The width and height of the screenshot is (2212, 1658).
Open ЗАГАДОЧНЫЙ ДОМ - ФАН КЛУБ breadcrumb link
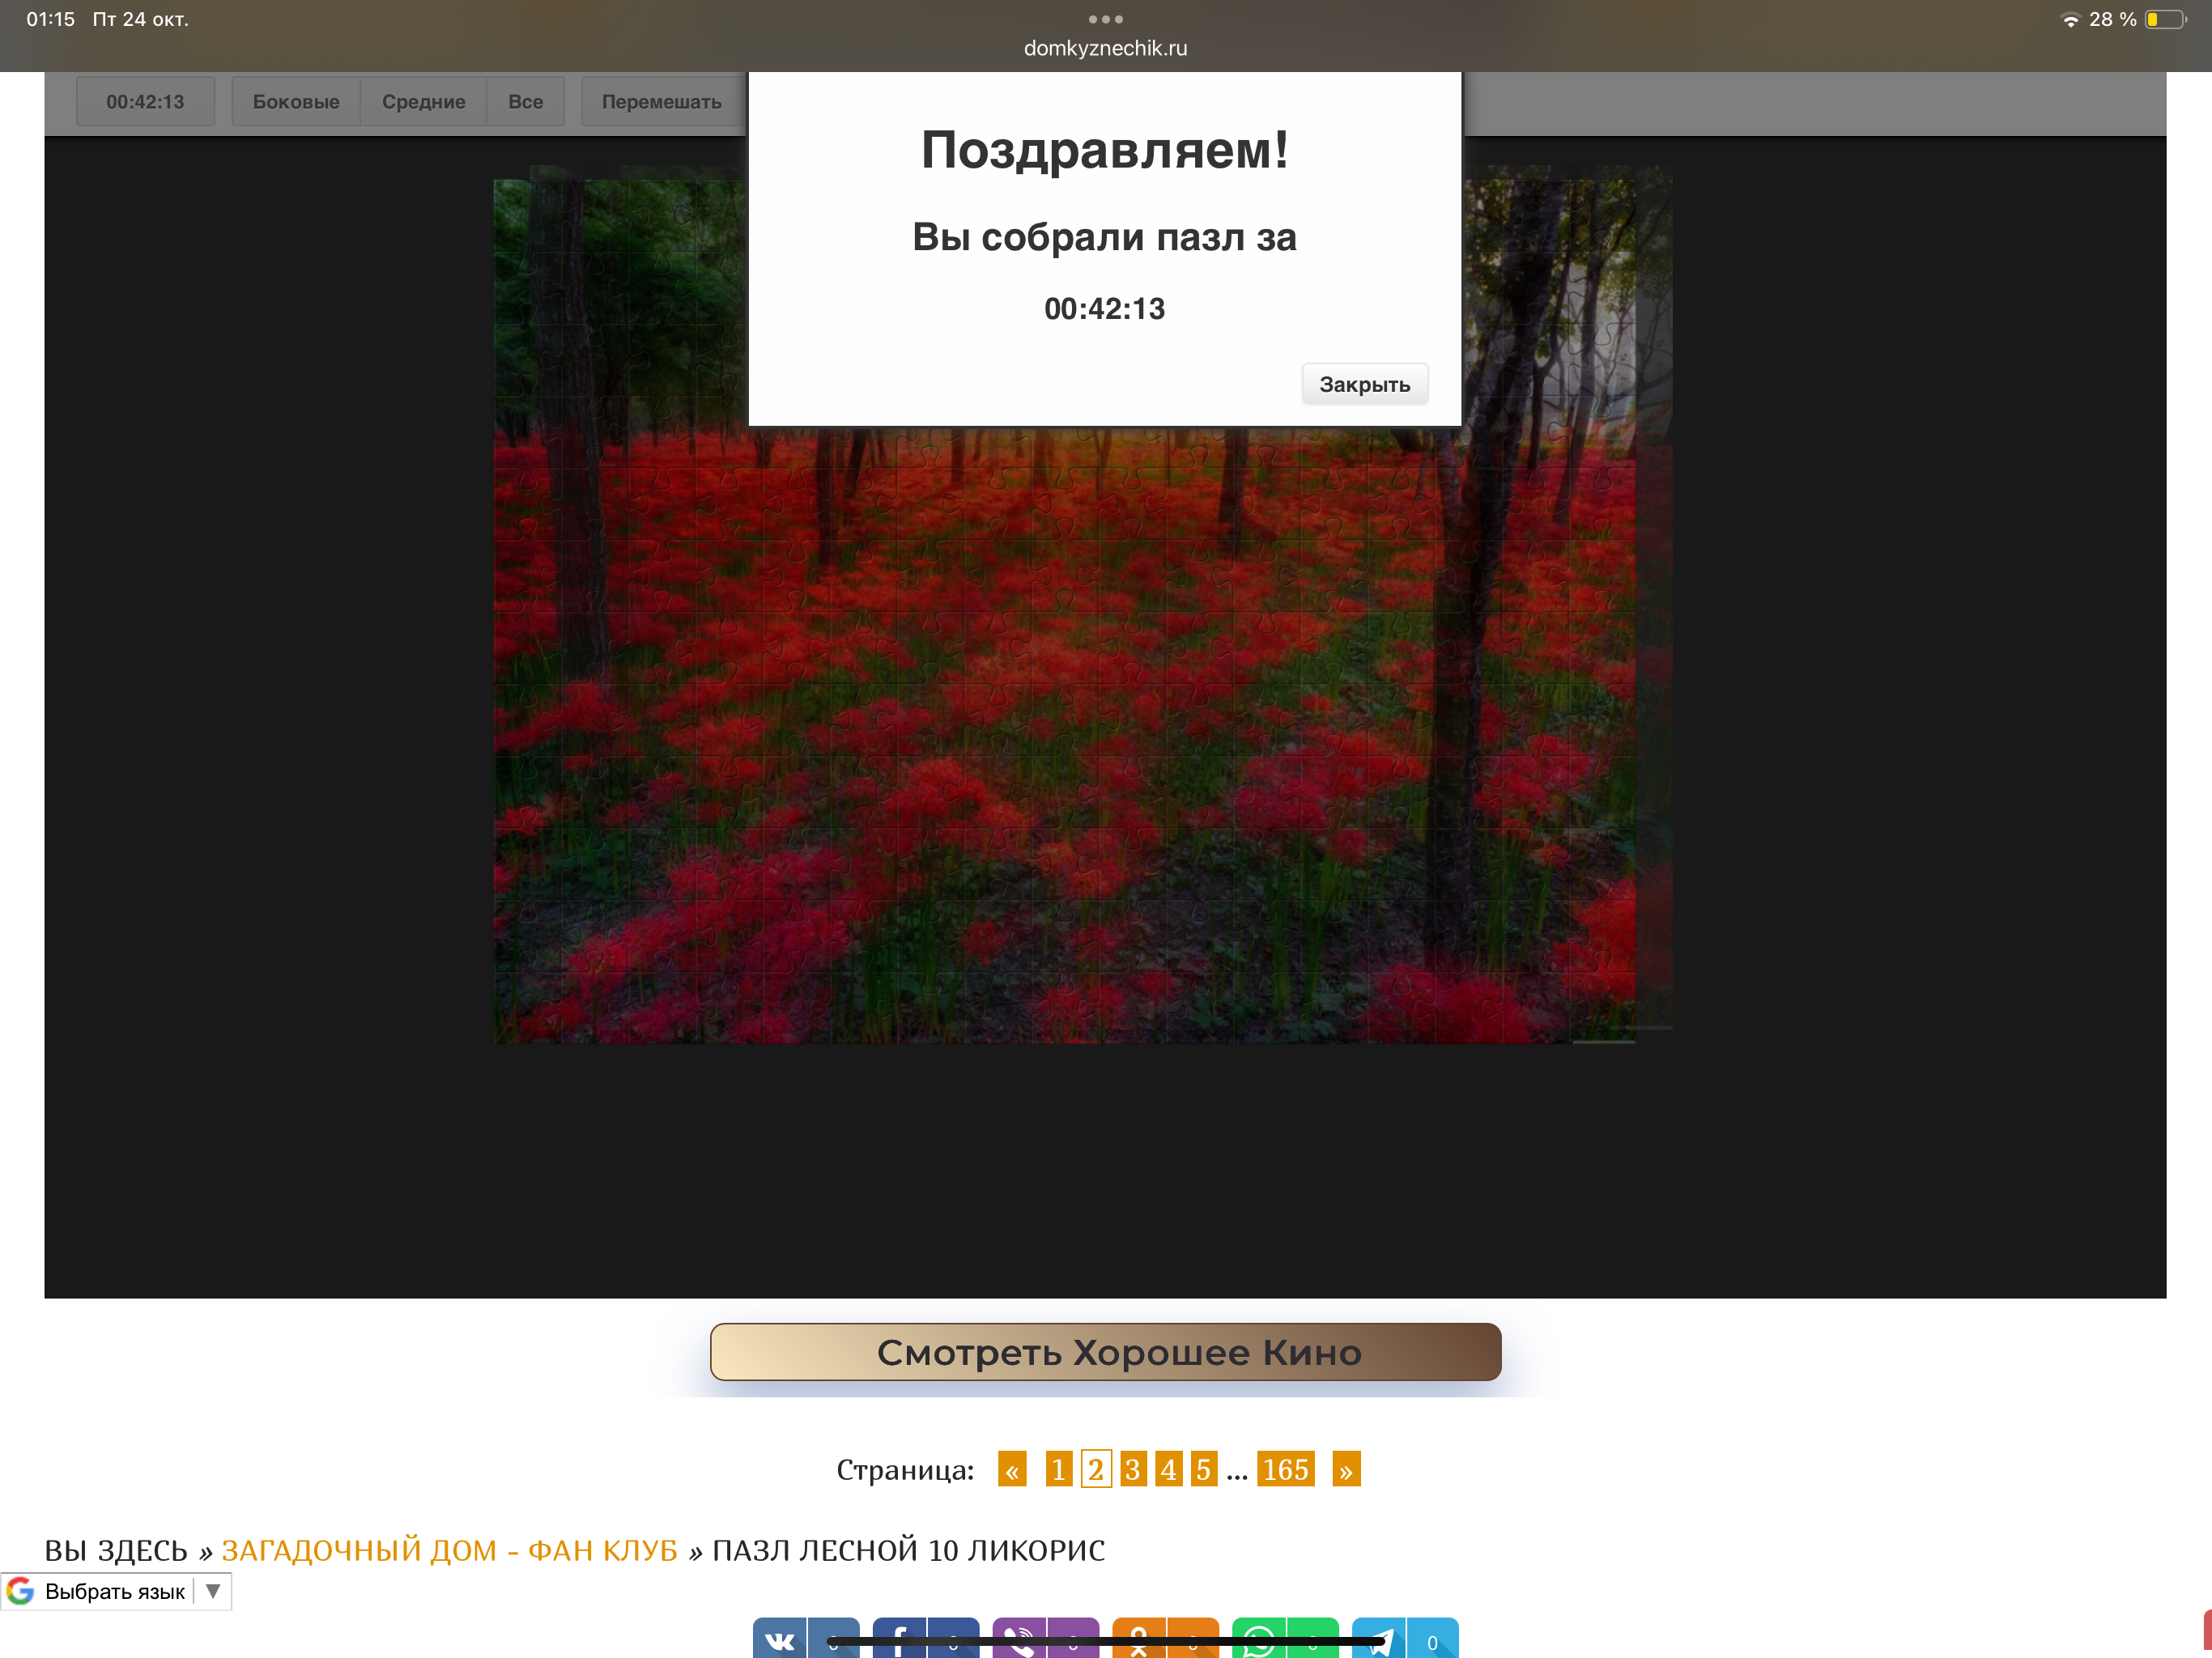pos(449,1550)
